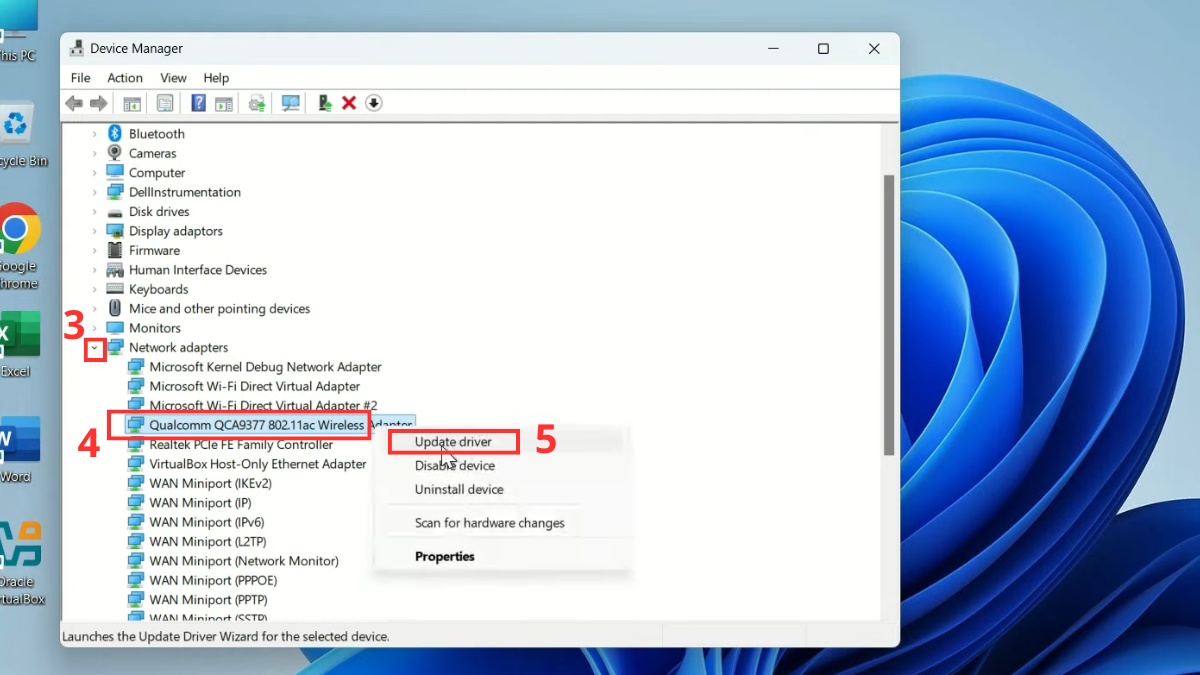Click the Back arrow in the toolbar
1200x675 pixels.
click(74, 103)
